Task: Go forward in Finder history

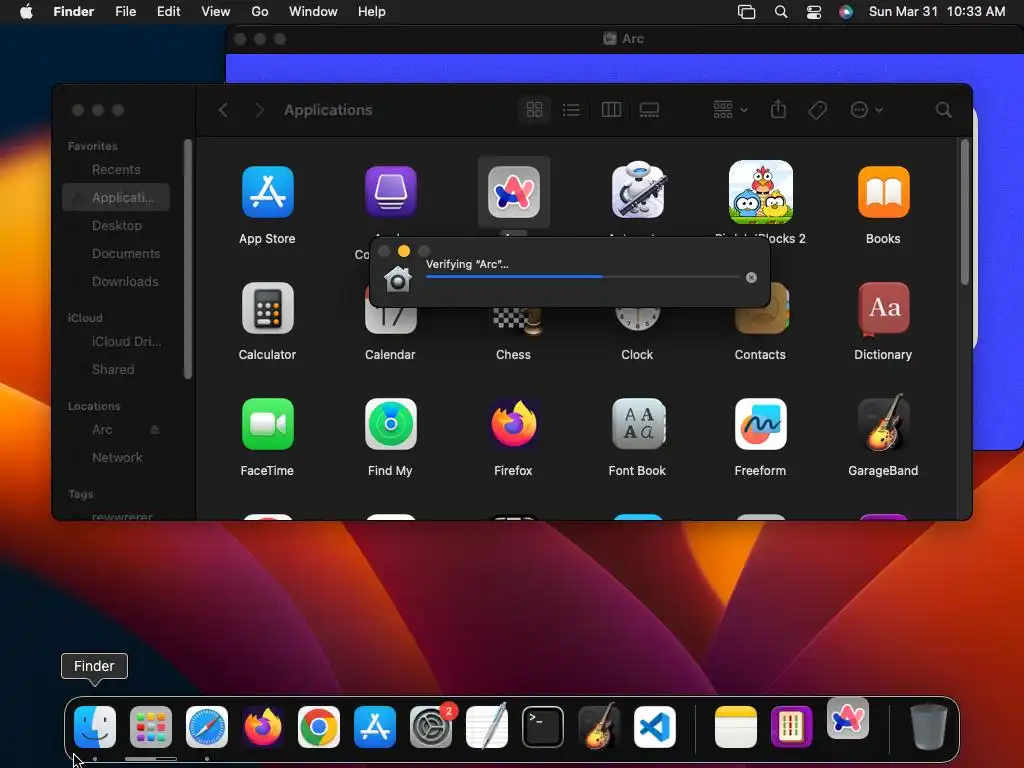Action: [259, 110]
